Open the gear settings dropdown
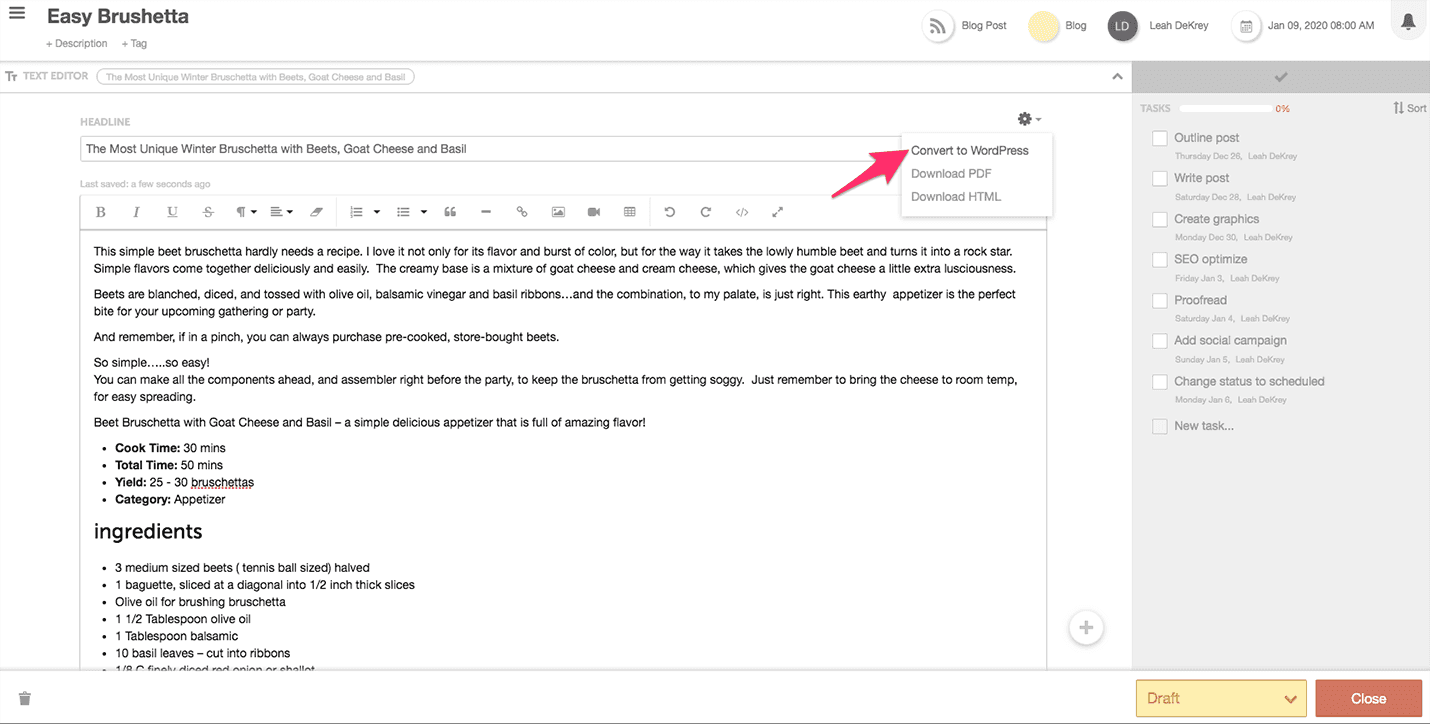 click(x=1029, y=119)
